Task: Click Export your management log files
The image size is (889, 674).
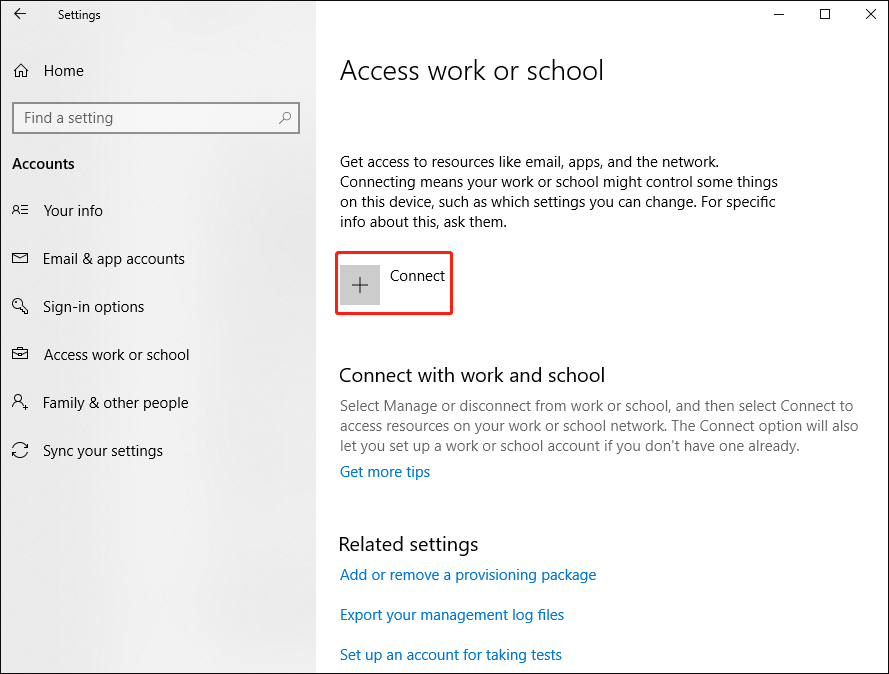Action: pyautogui.click(x=452, y=615)
